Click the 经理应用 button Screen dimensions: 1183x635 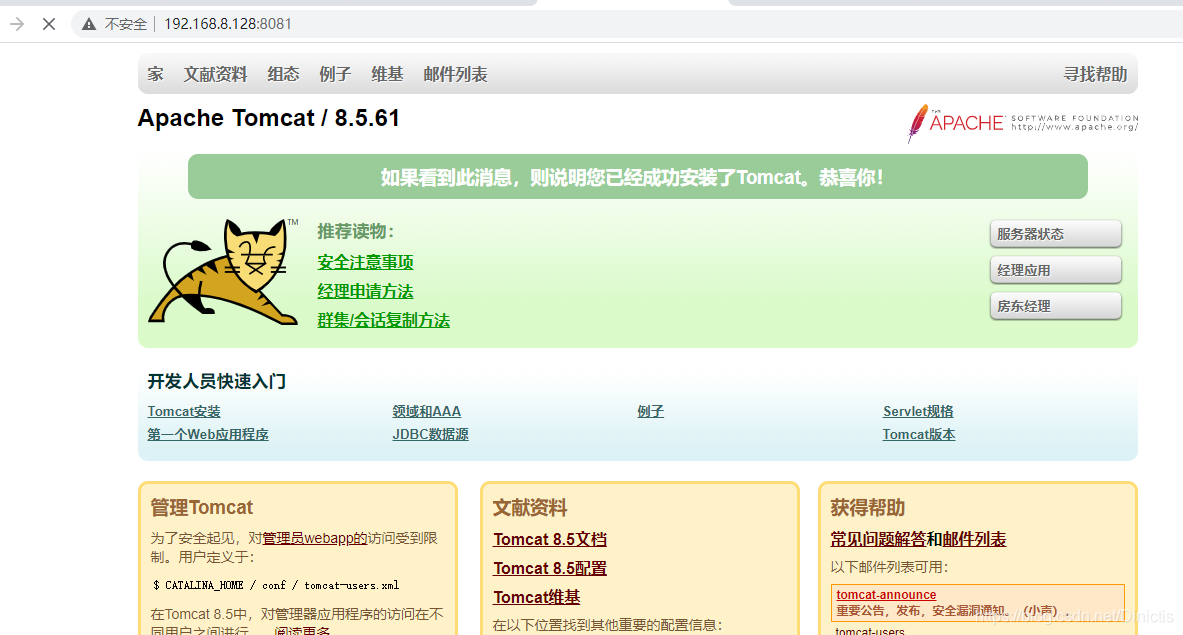(1055, 270)
